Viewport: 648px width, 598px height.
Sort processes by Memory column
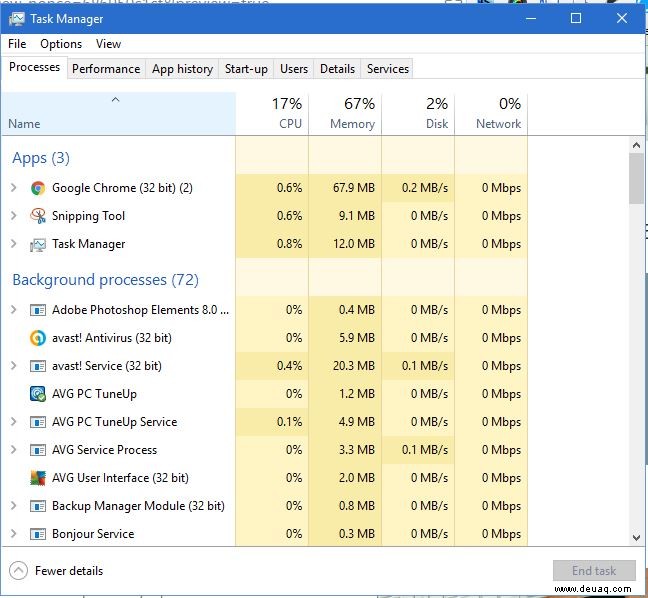345,113
